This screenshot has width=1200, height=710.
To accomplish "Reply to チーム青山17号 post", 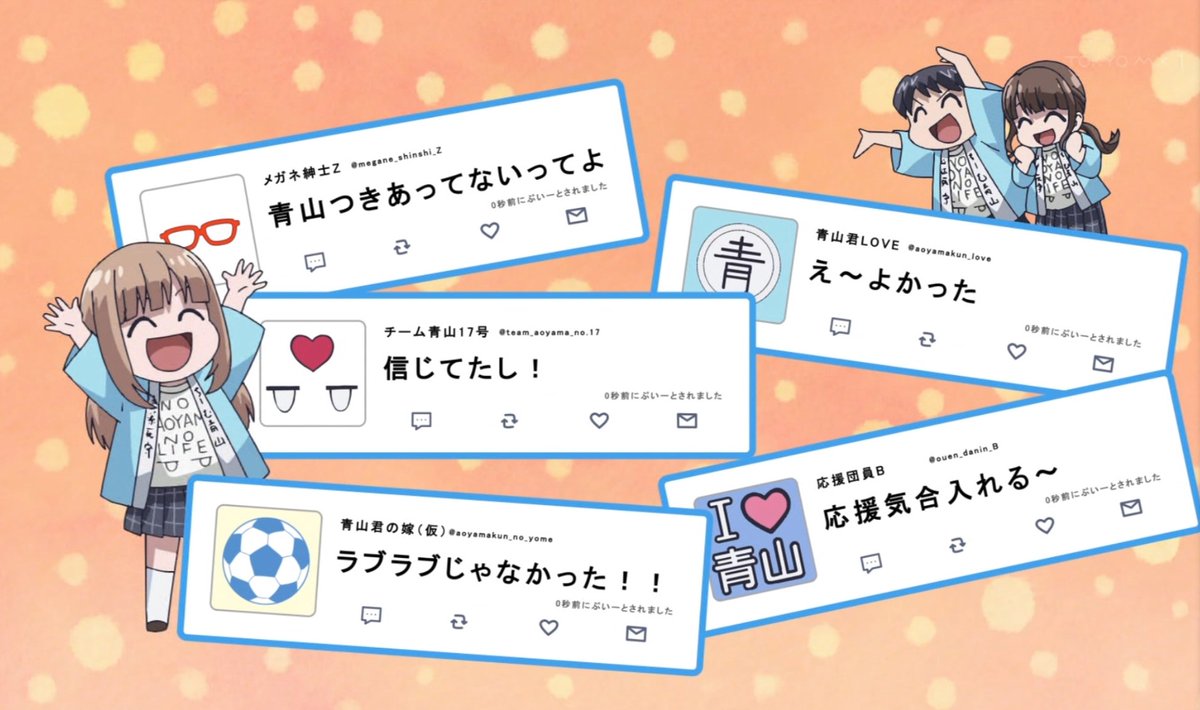I will (x=422, y=421).
